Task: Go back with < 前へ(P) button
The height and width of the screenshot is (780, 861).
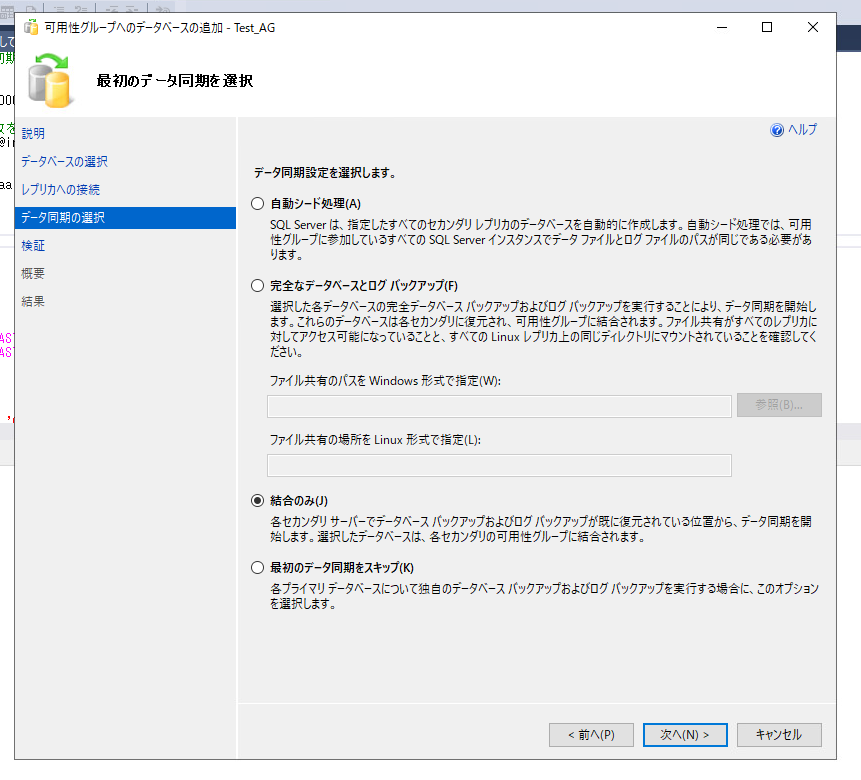Action: pos(591,734)
